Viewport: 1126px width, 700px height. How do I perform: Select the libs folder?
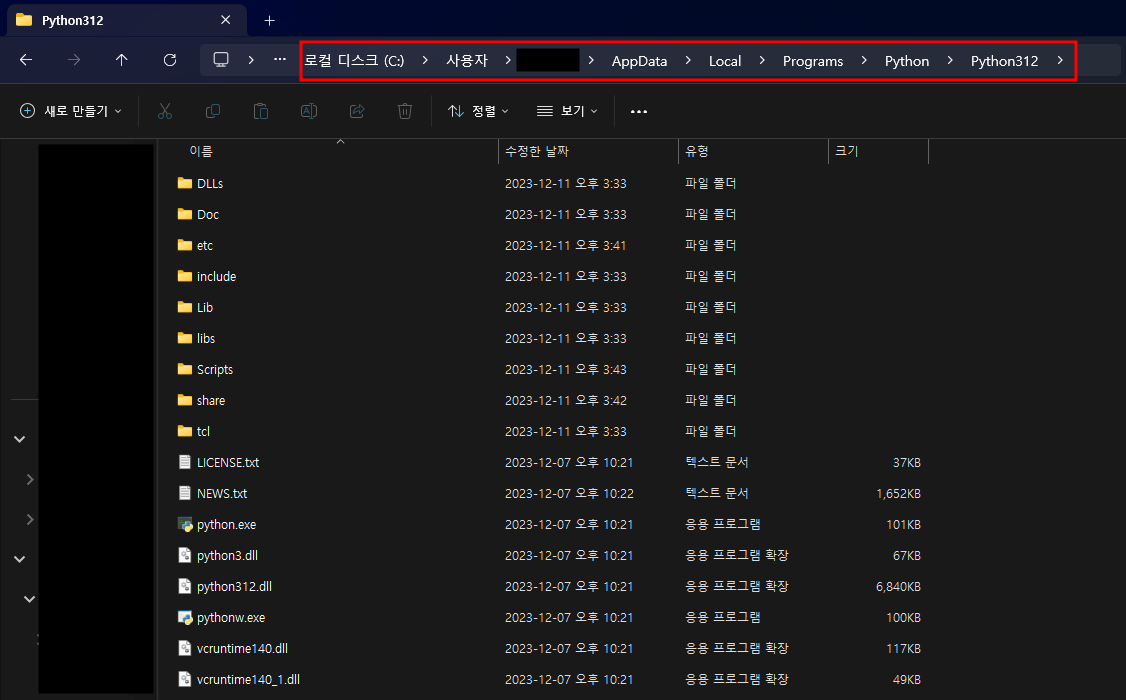[205, 338]
